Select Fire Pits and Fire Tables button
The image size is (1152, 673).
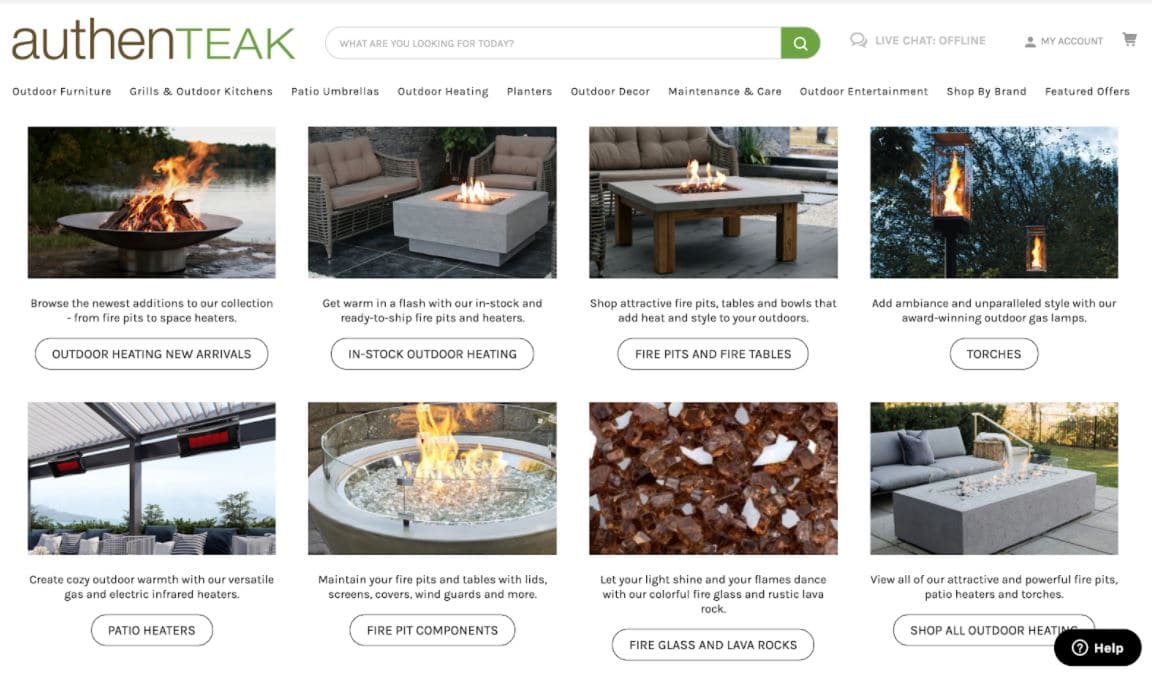pos(713,354)
